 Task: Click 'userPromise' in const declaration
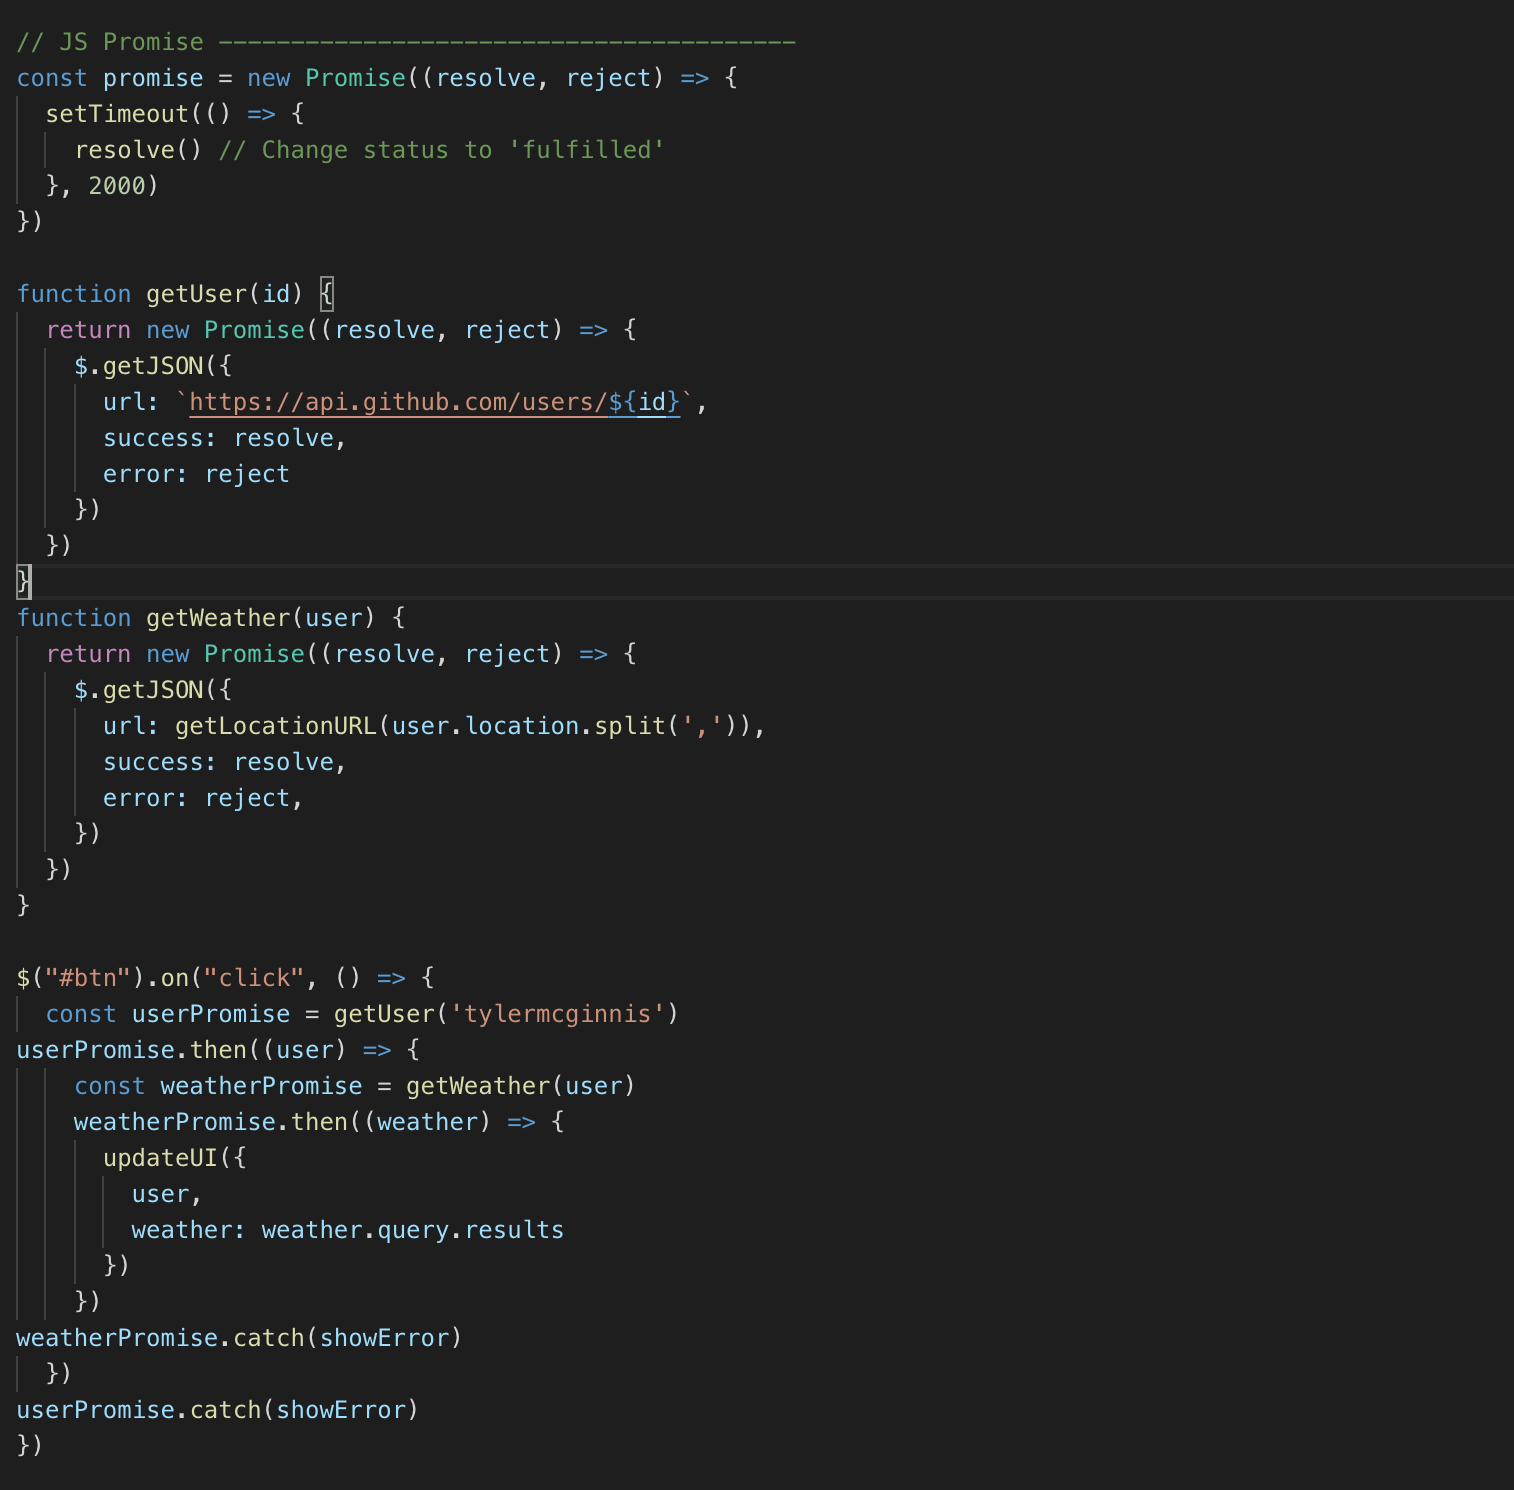coord(211,1014)
